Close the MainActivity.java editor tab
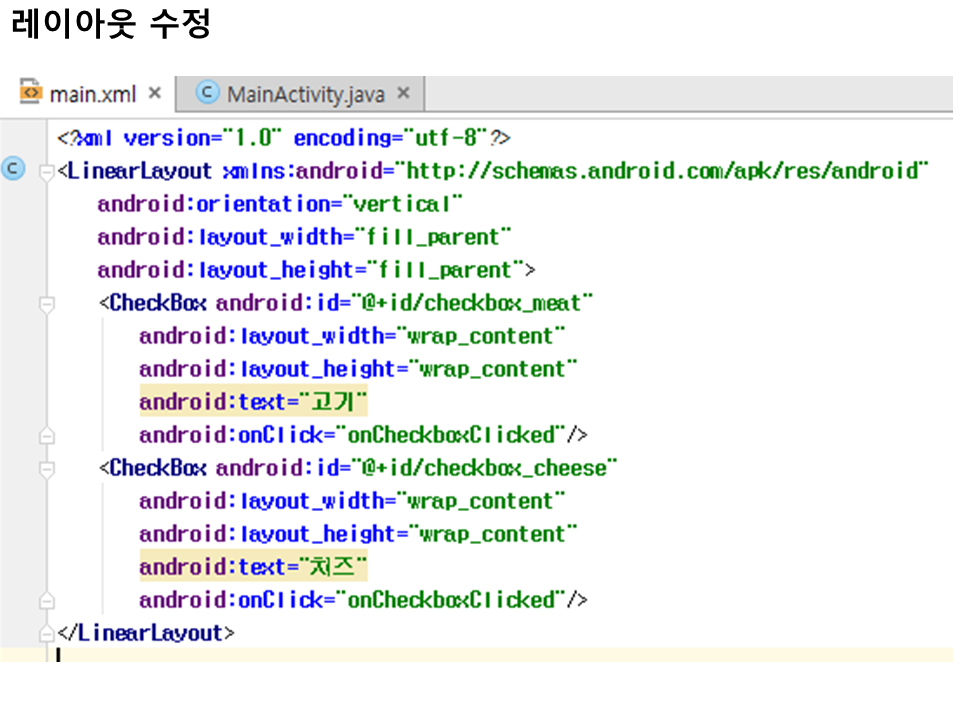 click(x=404, y=93)
